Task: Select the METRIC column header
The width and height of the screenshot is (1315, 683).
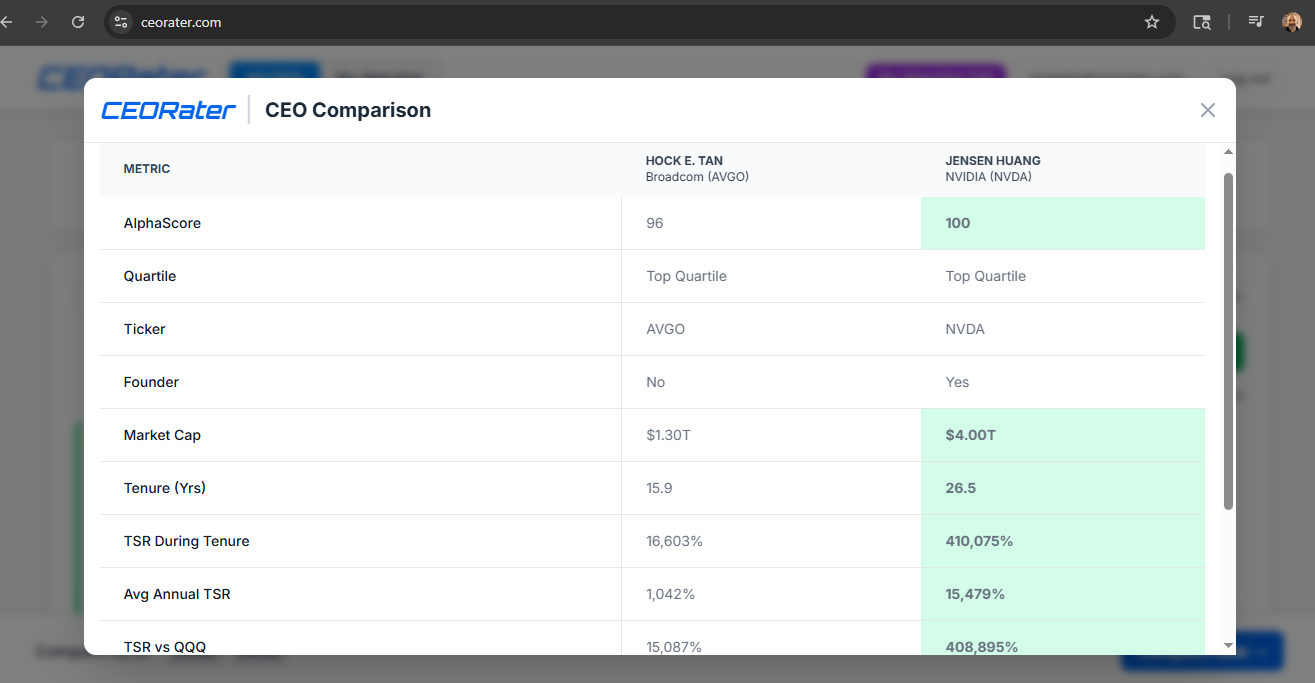Action: coord(147,169)
